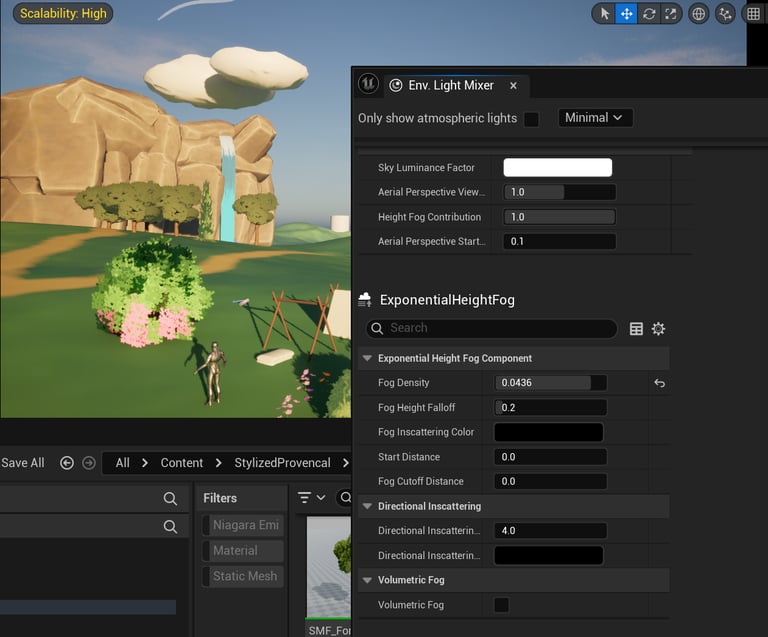768x637 pixels.
Task: Toggle surface snapping icon in viewport toolbar
Action: point(725,14)
